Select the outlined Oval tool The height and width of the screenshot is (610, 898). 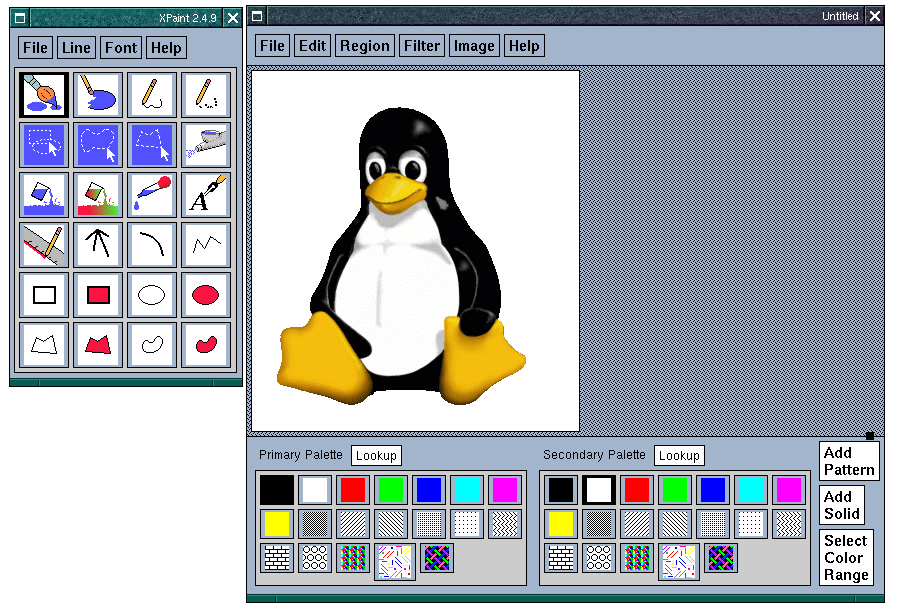pyautogui.click(x=152, y=295)
